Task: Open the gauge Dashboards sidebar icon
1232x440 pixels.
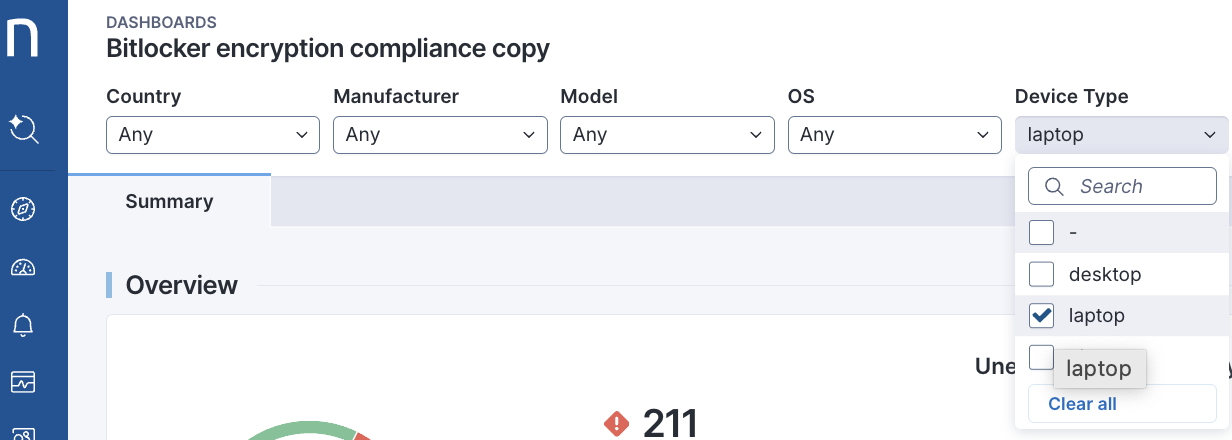Action: [23, 267]
